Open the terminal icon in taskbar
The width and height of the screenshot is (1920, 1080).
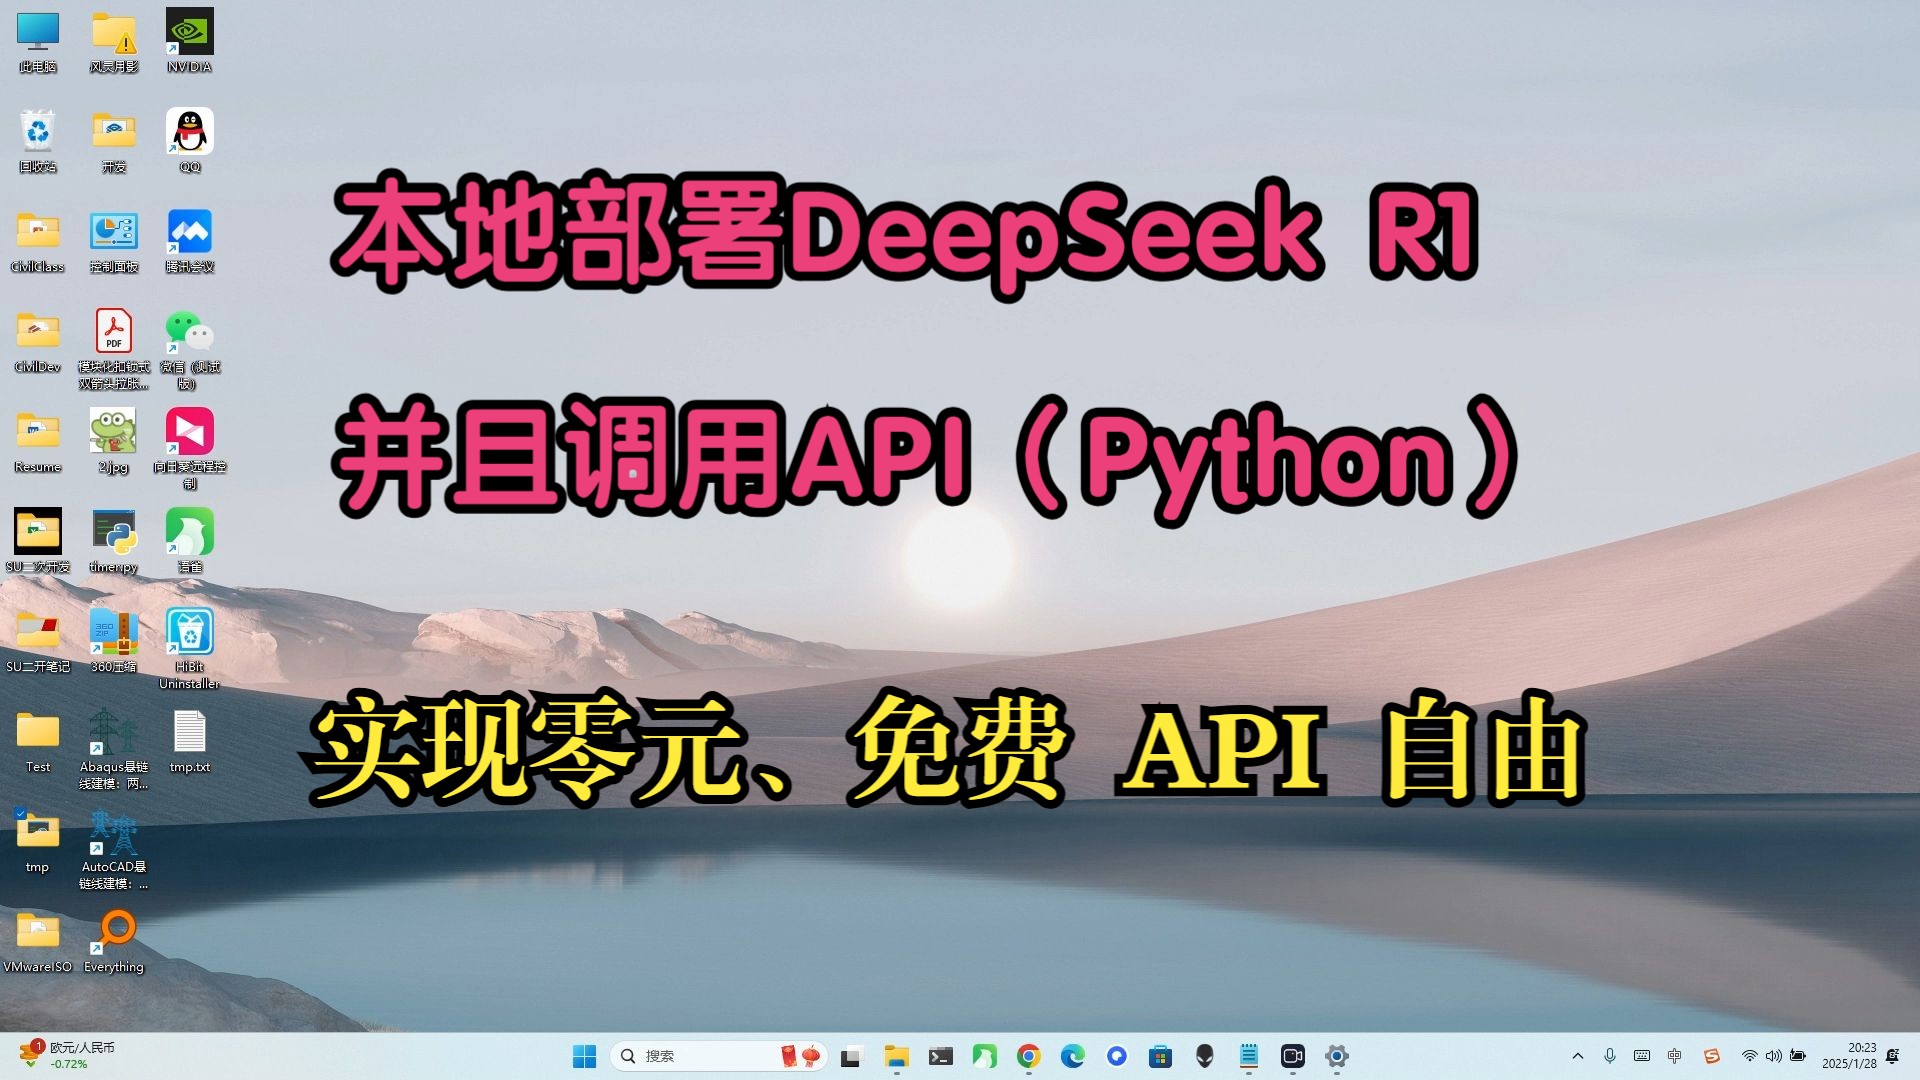coord(940,1056)
